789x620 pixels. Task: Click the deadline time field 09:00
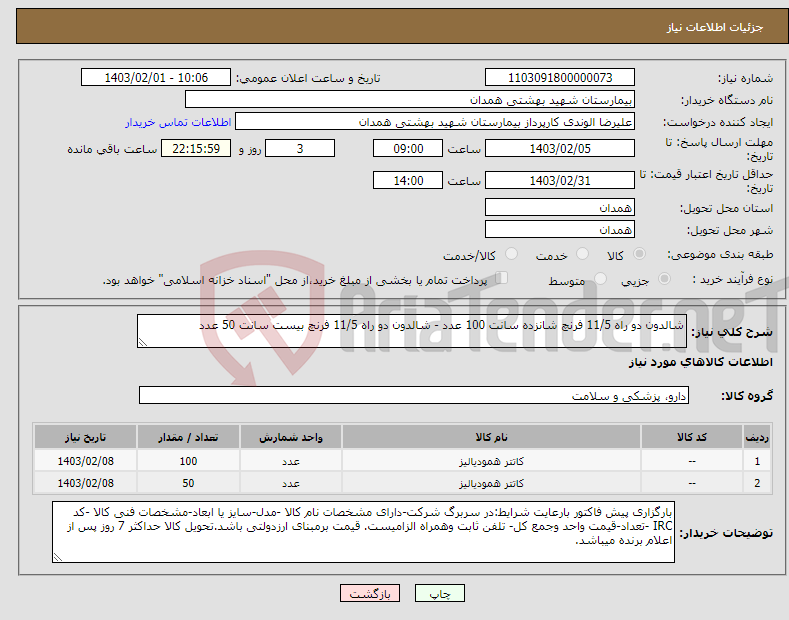408,148
